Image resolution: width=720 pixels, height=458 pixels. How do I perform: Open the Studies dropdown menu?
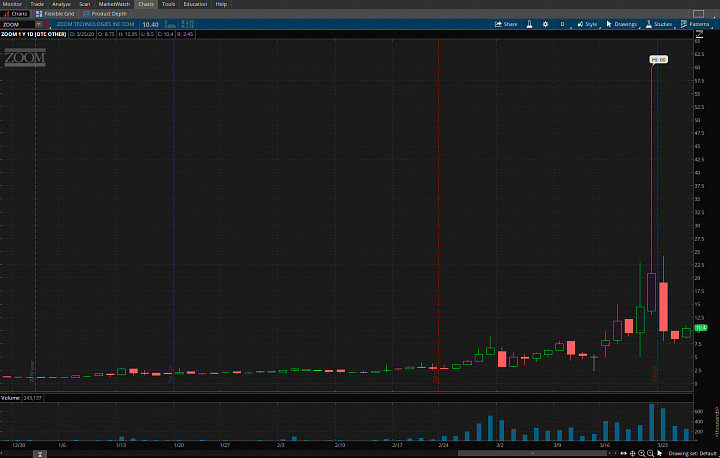[659, 24]
